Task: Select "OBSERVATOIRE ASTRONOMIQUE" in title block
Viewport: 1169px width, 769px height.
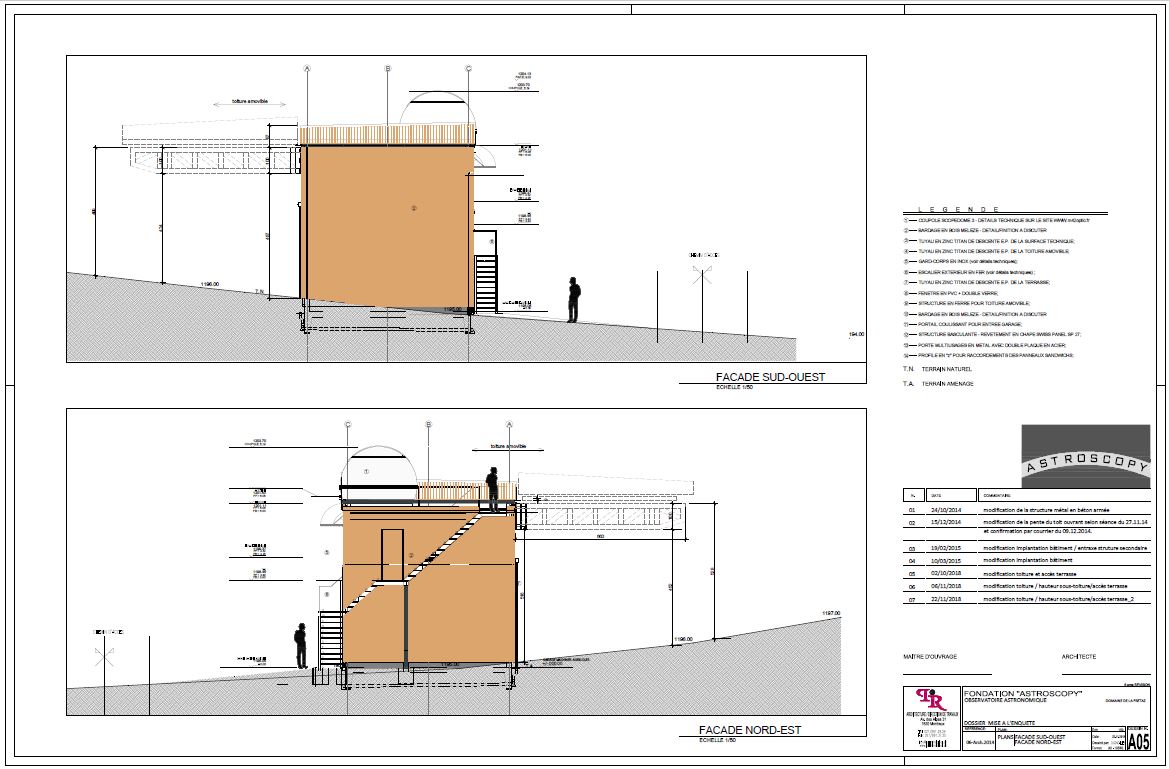Action: tap(1006, 700)
